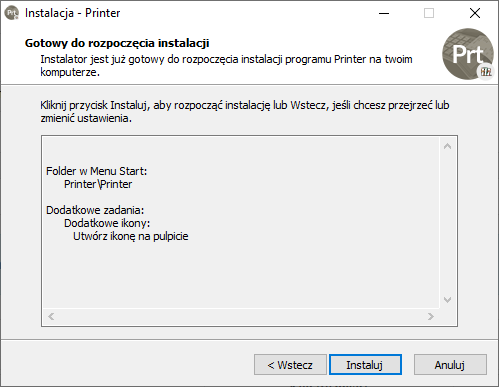The width and height of the screenshot is (499, 387).
Task: Select the 'Folder w Menu Start:' line
Action: tap(96, 171)
